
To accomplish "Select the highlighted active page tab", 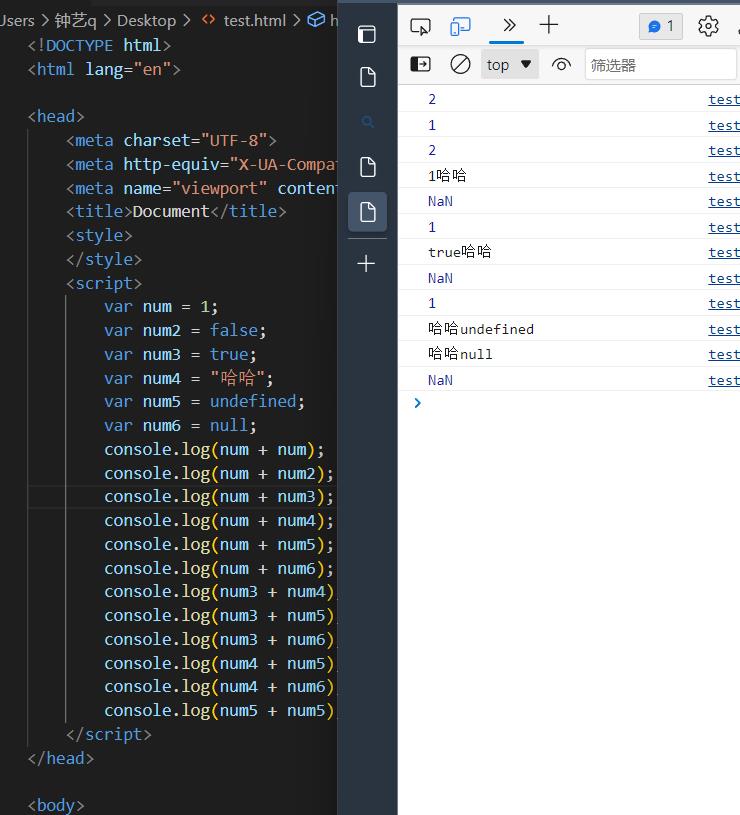I will (x=367, y=212).
